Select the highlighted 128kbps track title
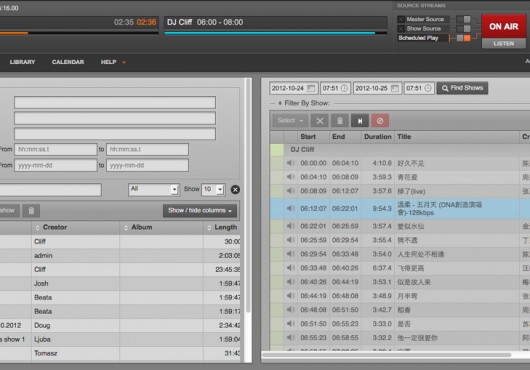This screenshot has width=530, height=370. click(439, 208)
